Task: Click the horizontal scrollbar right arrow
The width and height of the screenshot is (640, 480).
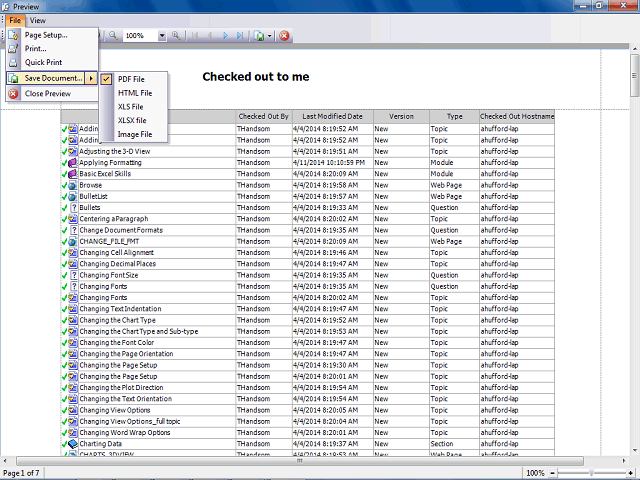Action: 624,461
